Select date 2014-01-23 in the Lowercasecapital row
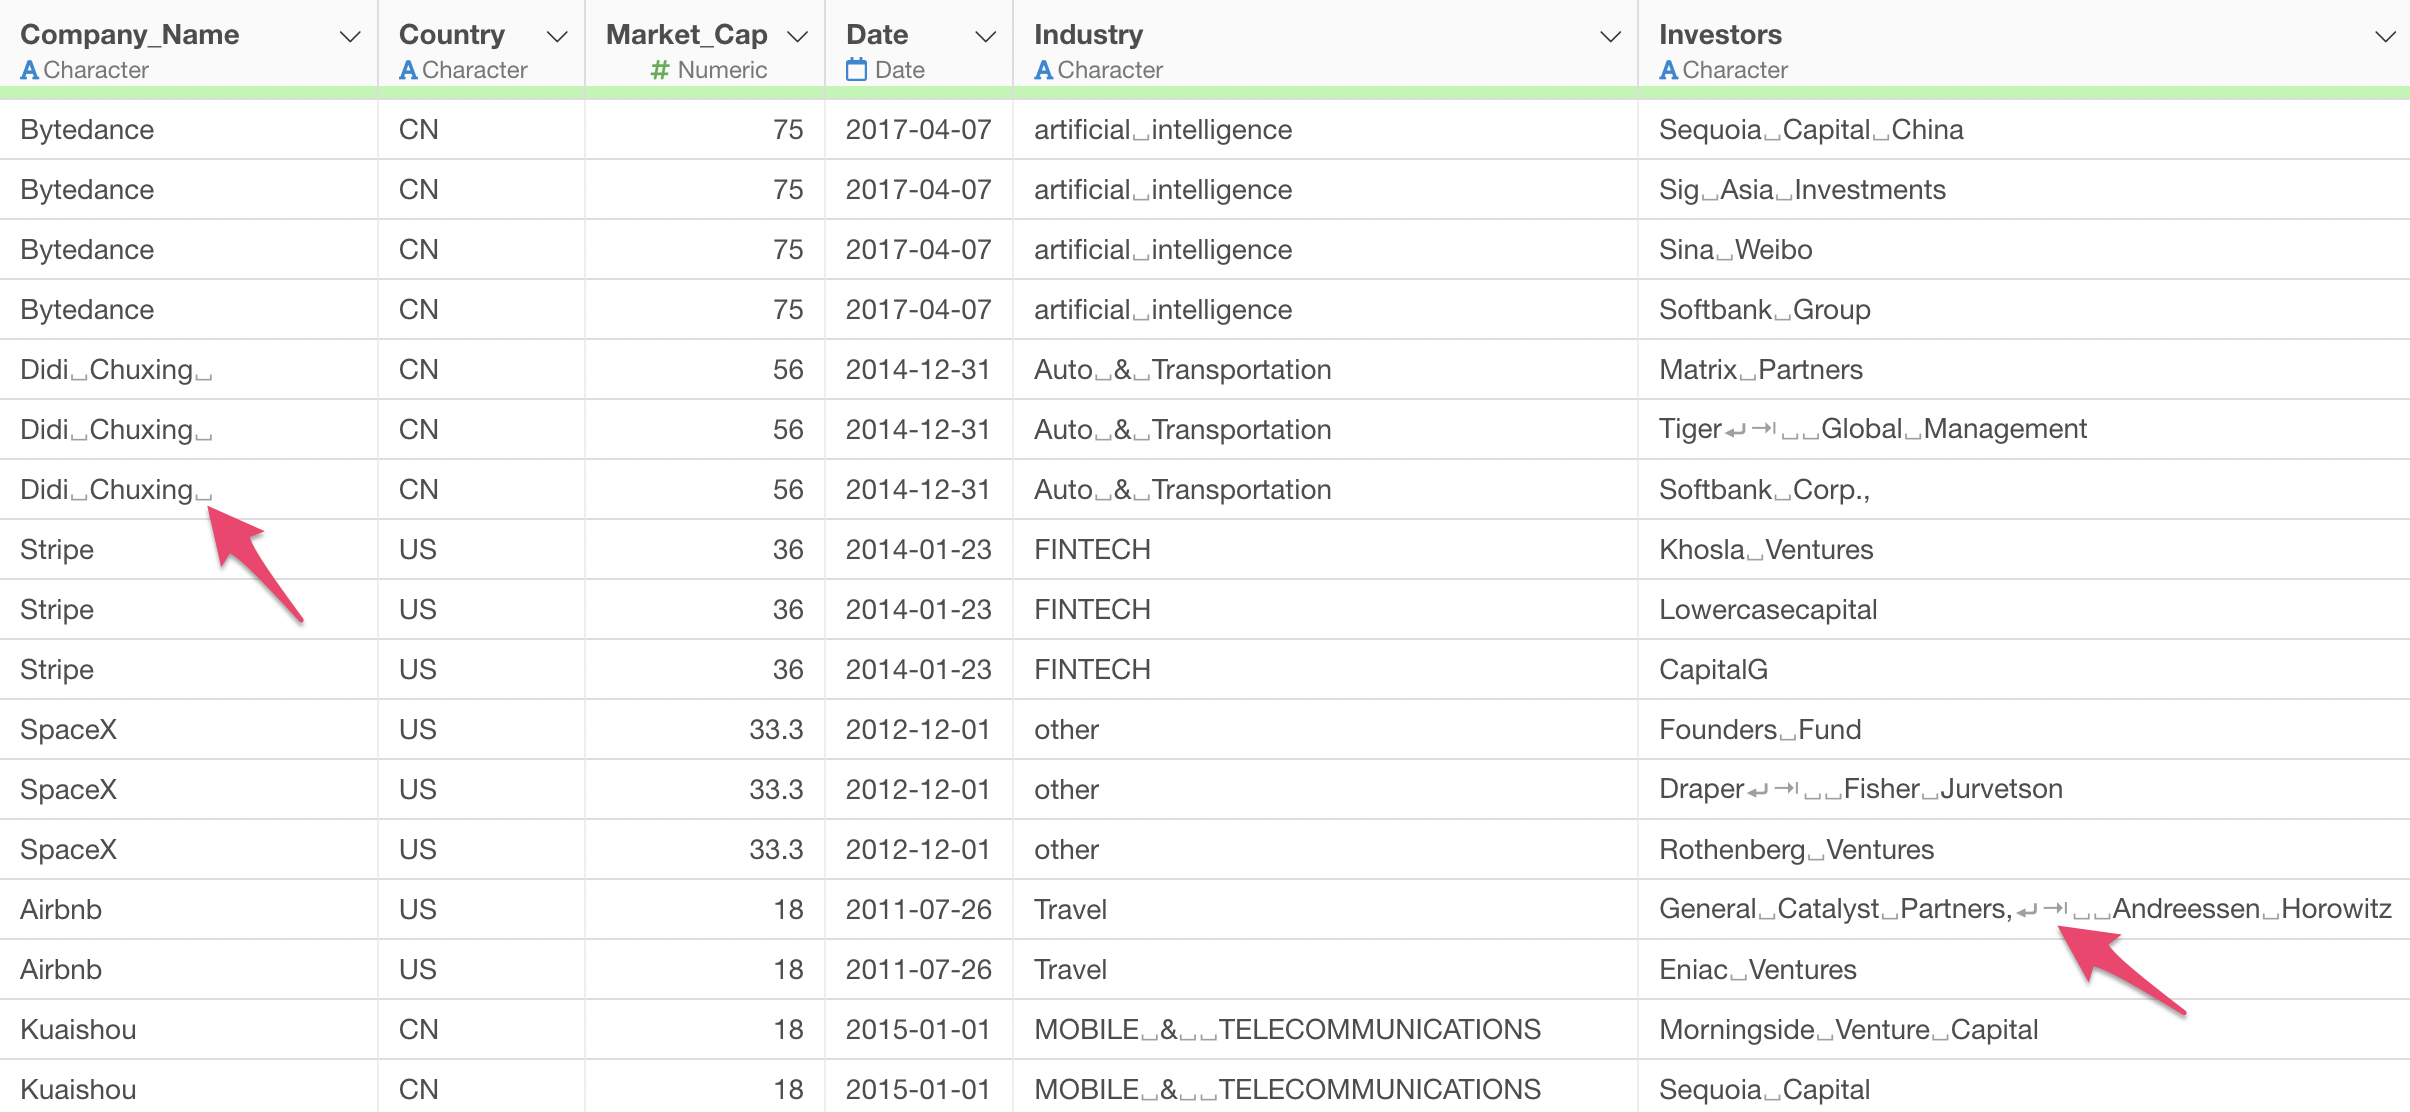2410x1112 pixels. tap(919, 610)
